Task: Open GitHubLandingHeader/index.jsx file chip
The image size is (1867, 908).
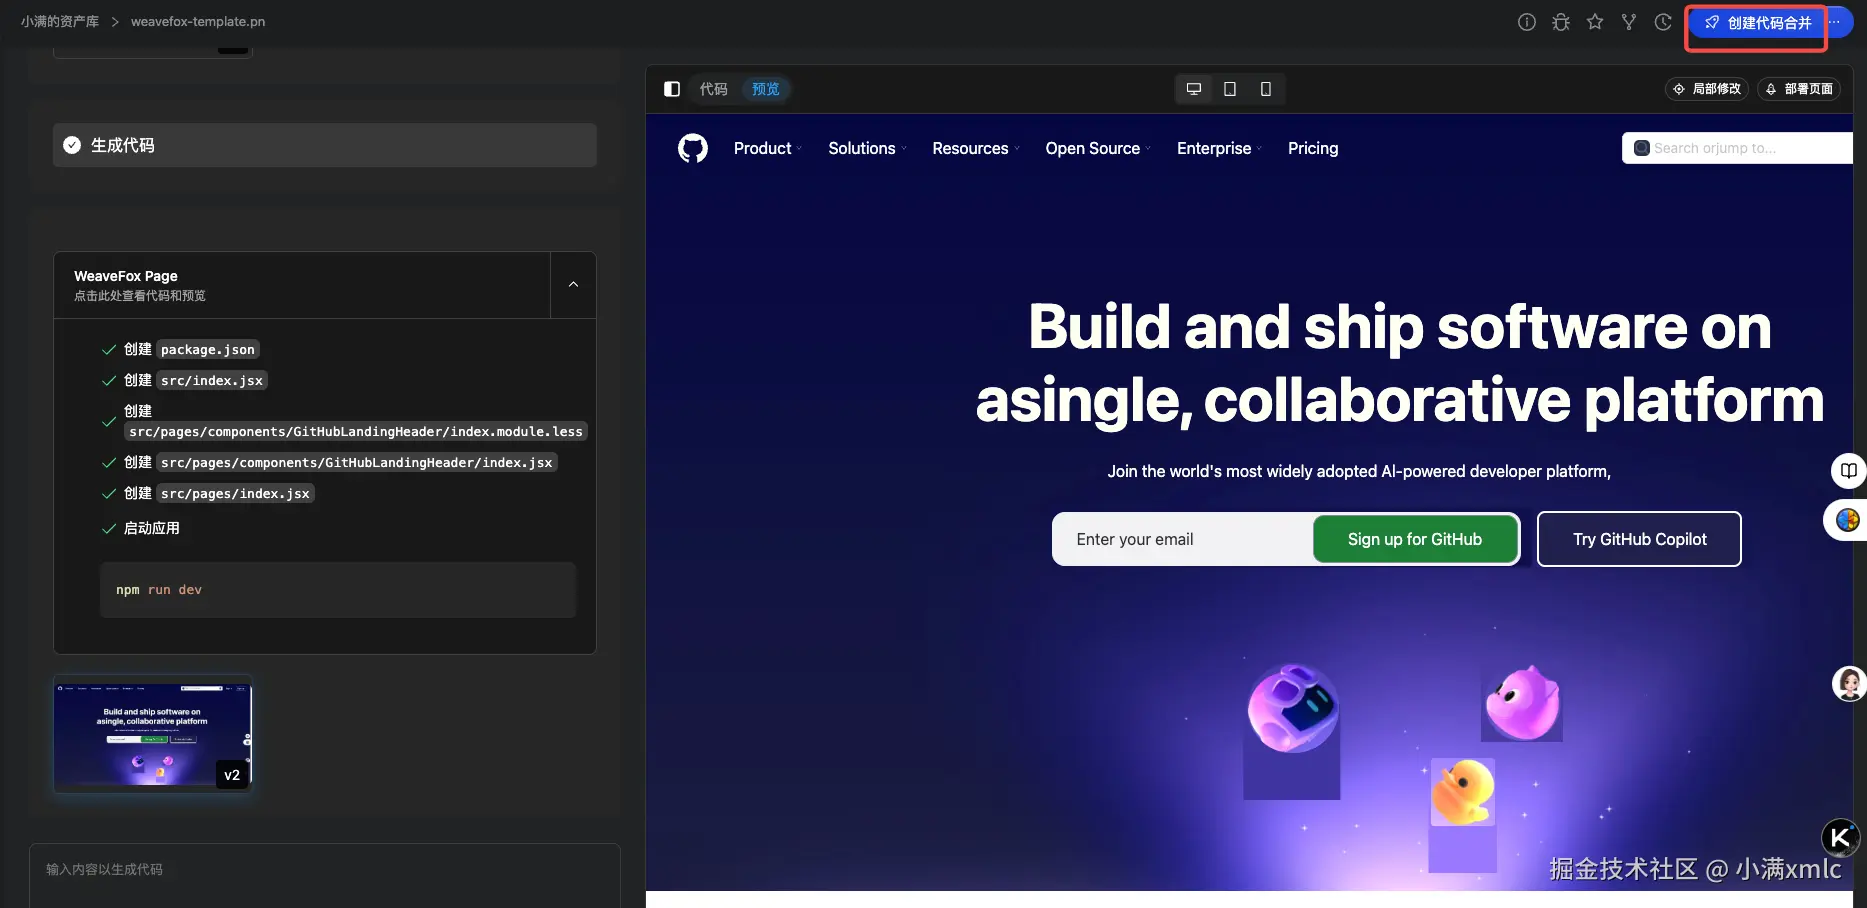Action: [357, 462]
